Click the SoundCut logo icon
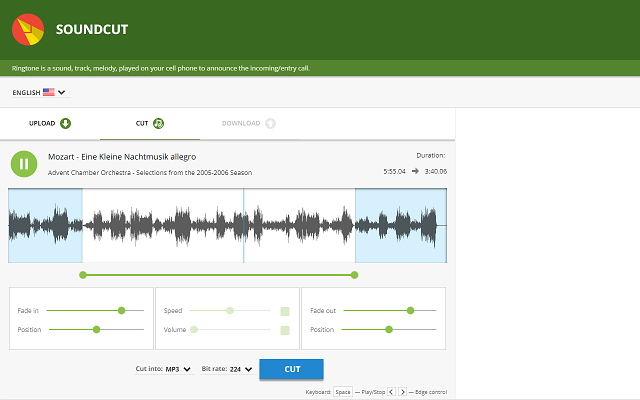 (x=28, y=30)
